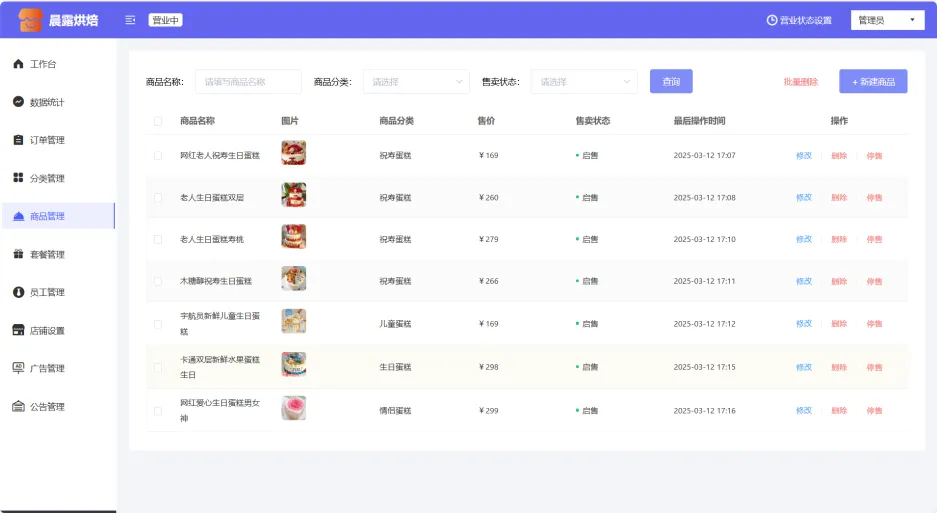Viewport: 937px width, 513px height.
Task: Check the box for 网红老人祝寿生日蛋糕
Action: pyautogui.click(x=157, y=156)
